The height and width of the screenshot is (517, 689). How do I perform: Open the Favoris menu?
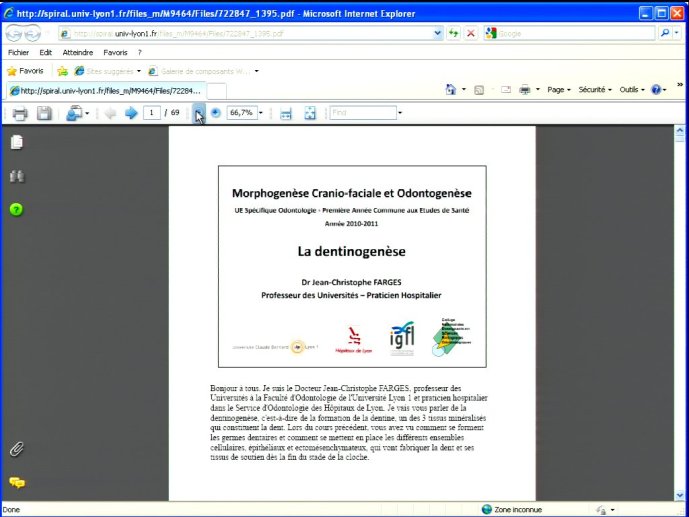116,53
